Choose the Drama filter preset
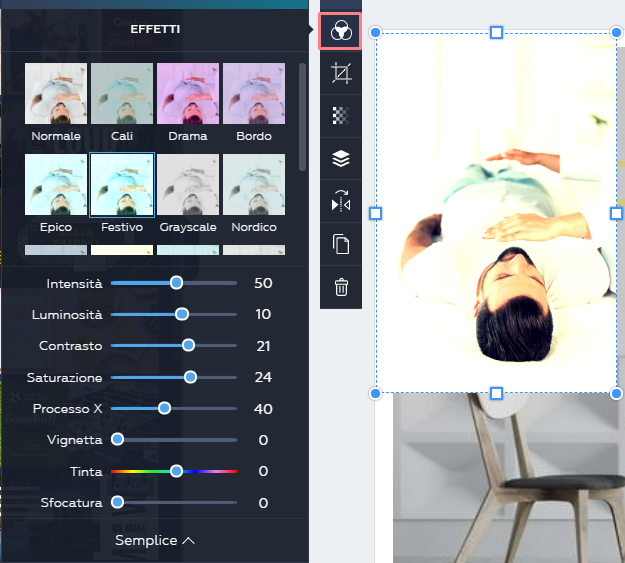 188,94
